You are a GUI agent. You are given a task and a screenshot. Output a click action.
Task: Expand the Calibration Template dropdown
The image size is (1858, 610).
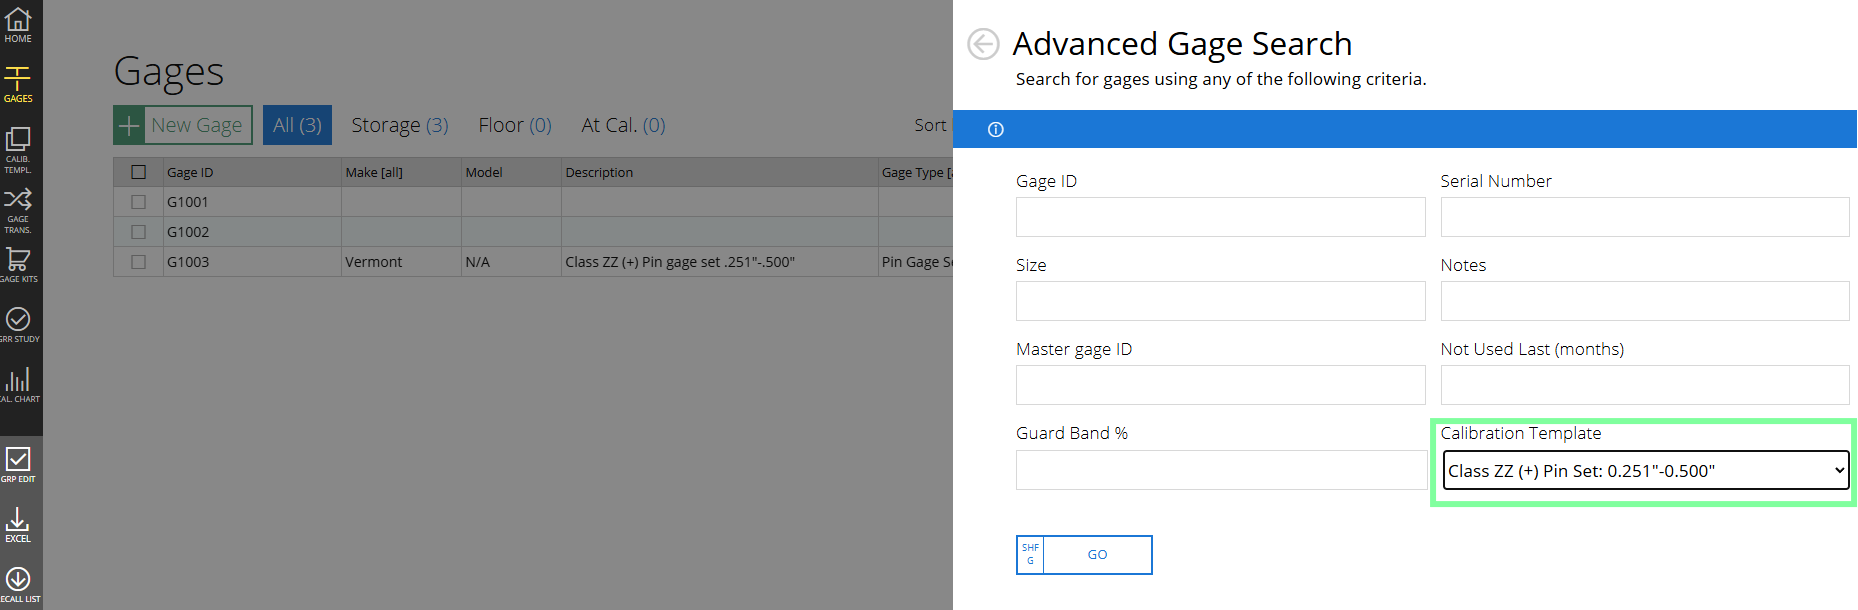pyautogui.click(x=1645, y=471)
